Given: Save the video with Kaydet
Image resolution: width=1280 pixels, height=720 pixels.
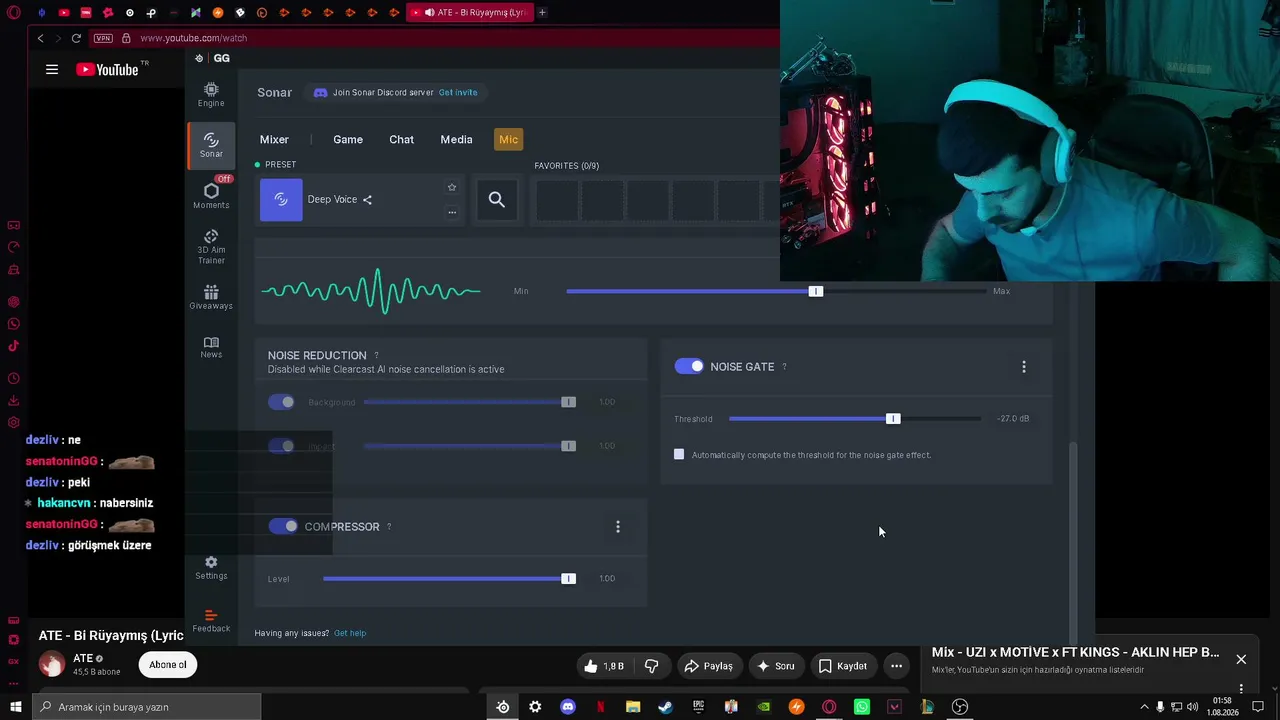Looking at the screenshot, I should click(842, 666).
